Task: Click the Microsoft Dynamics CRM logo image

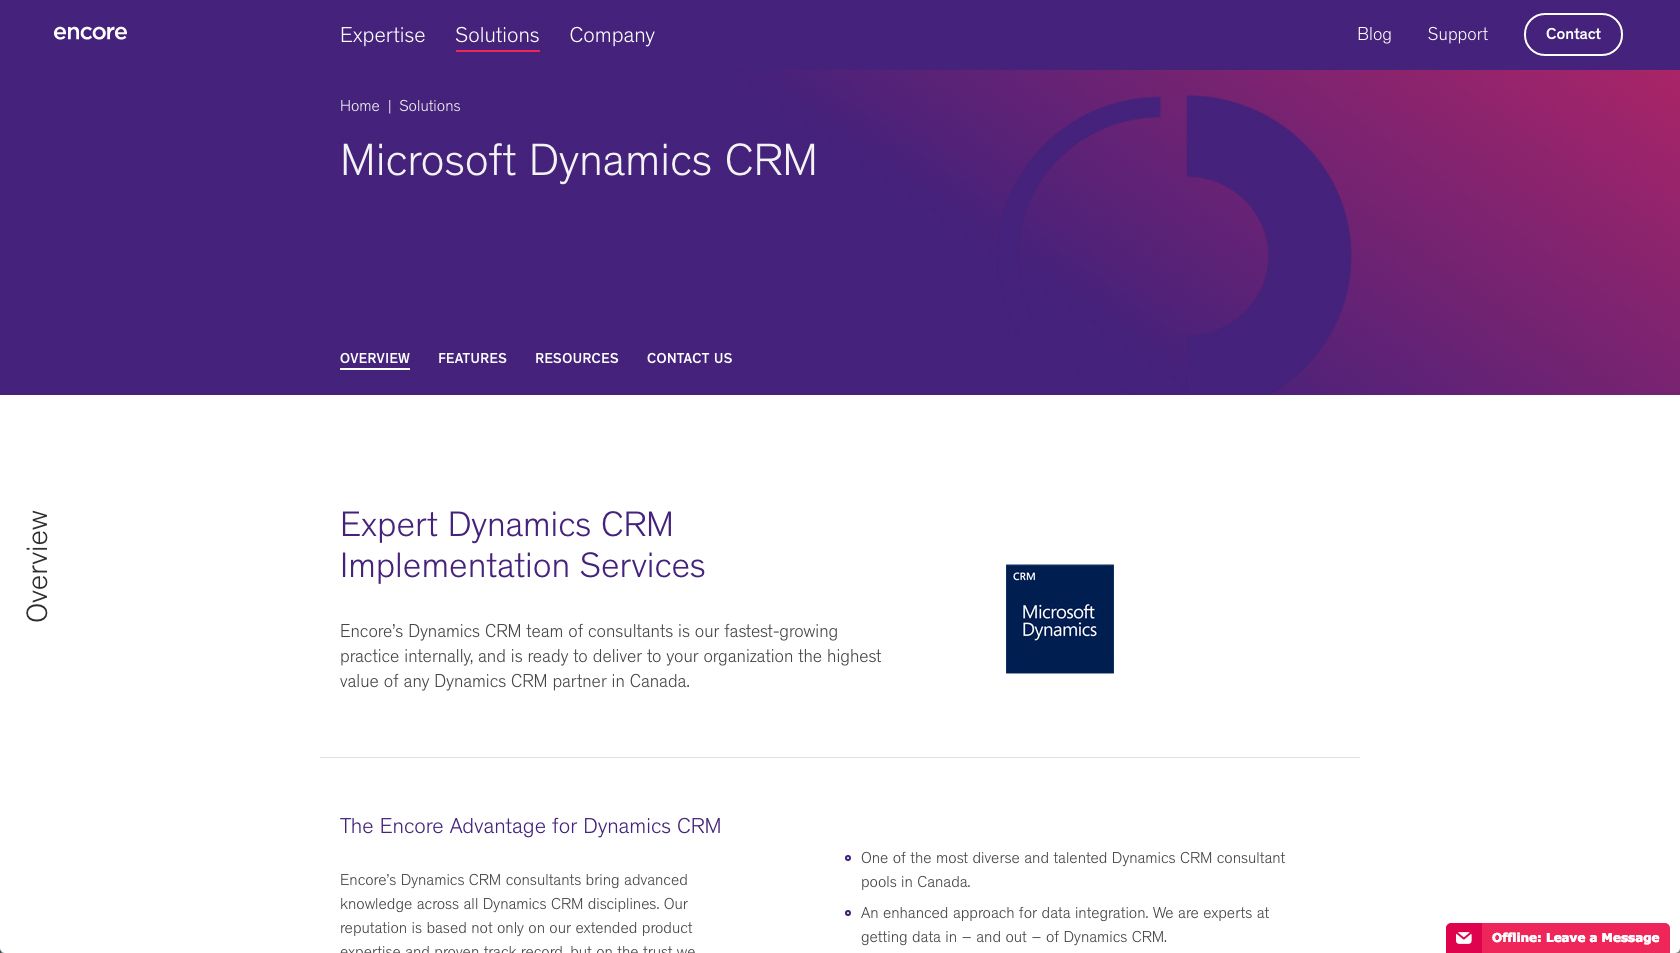Action: coord(1060,619)
